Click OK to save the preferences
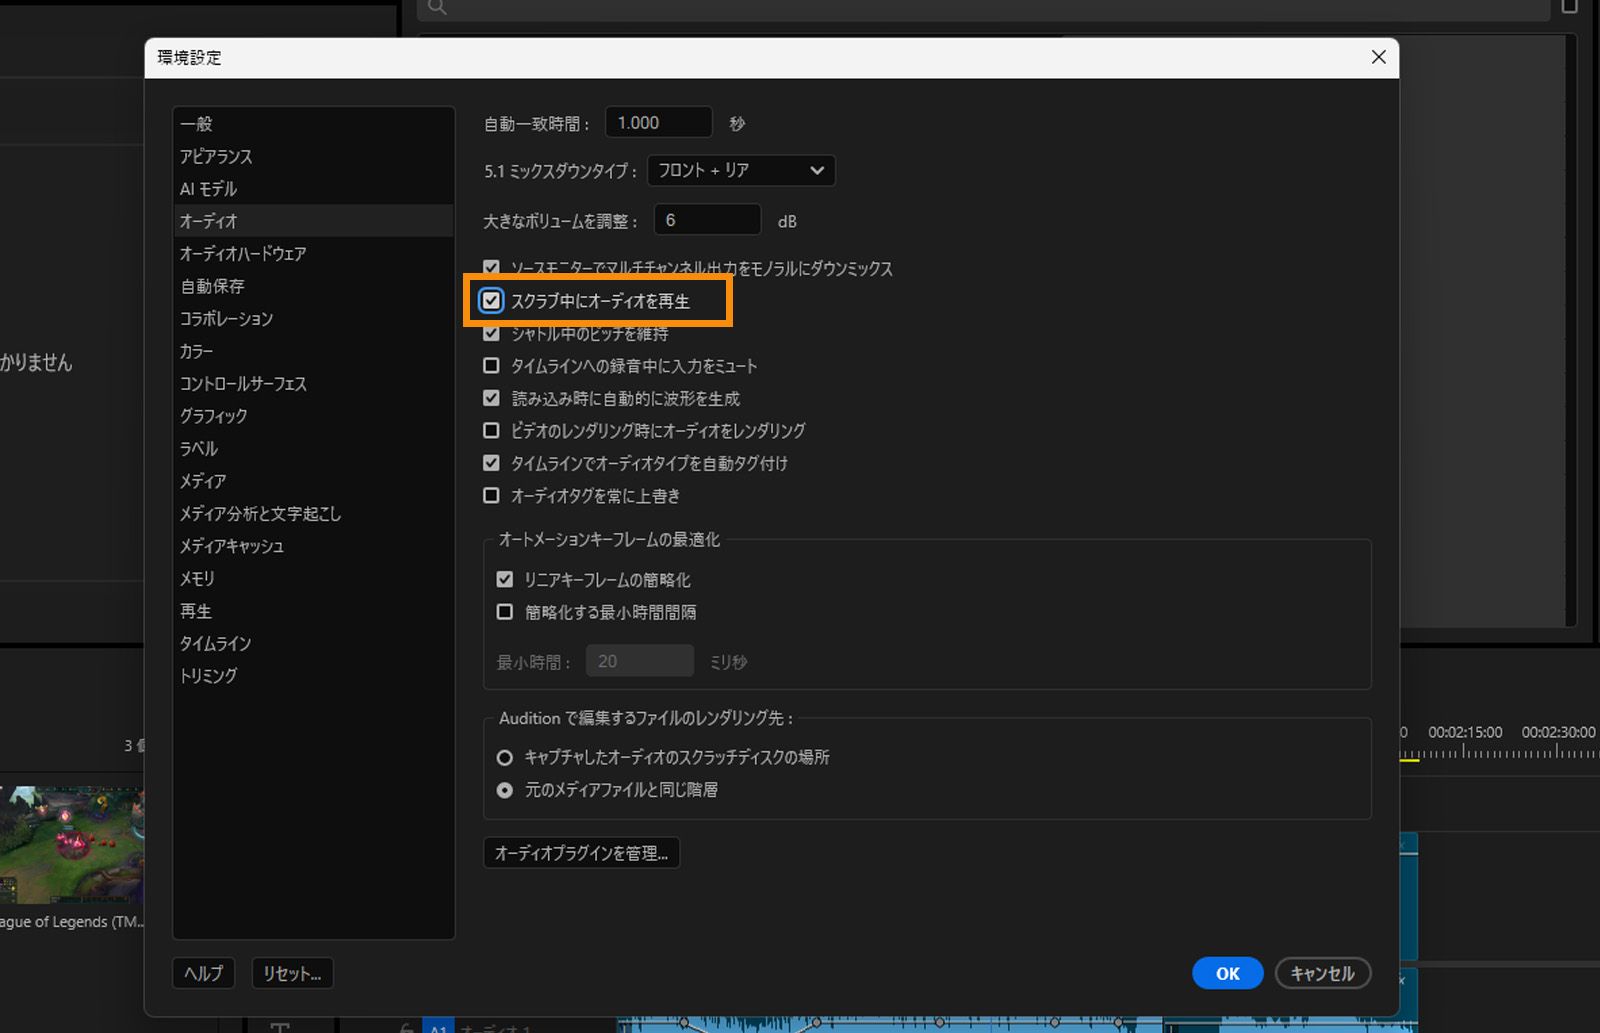The width and height of the screenshot is (1600, 1033). pyautogui.click(x=1227, y=973)
